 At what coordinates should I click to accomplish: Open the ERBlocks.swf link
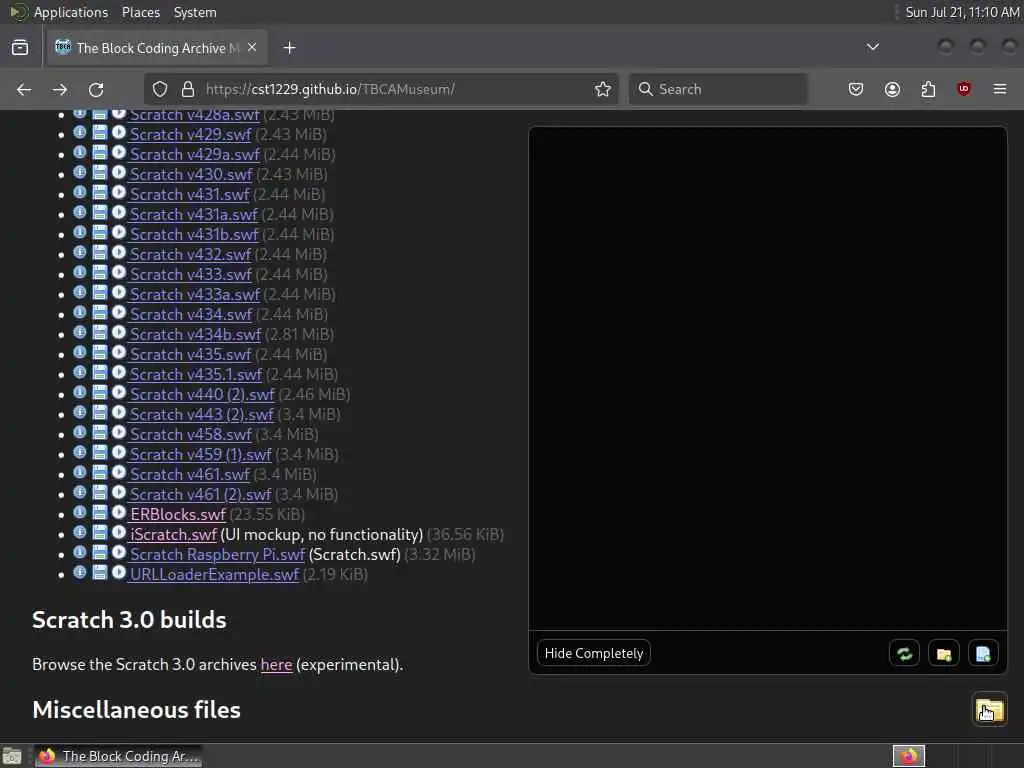pyautogui.click(x=178, y=515)
